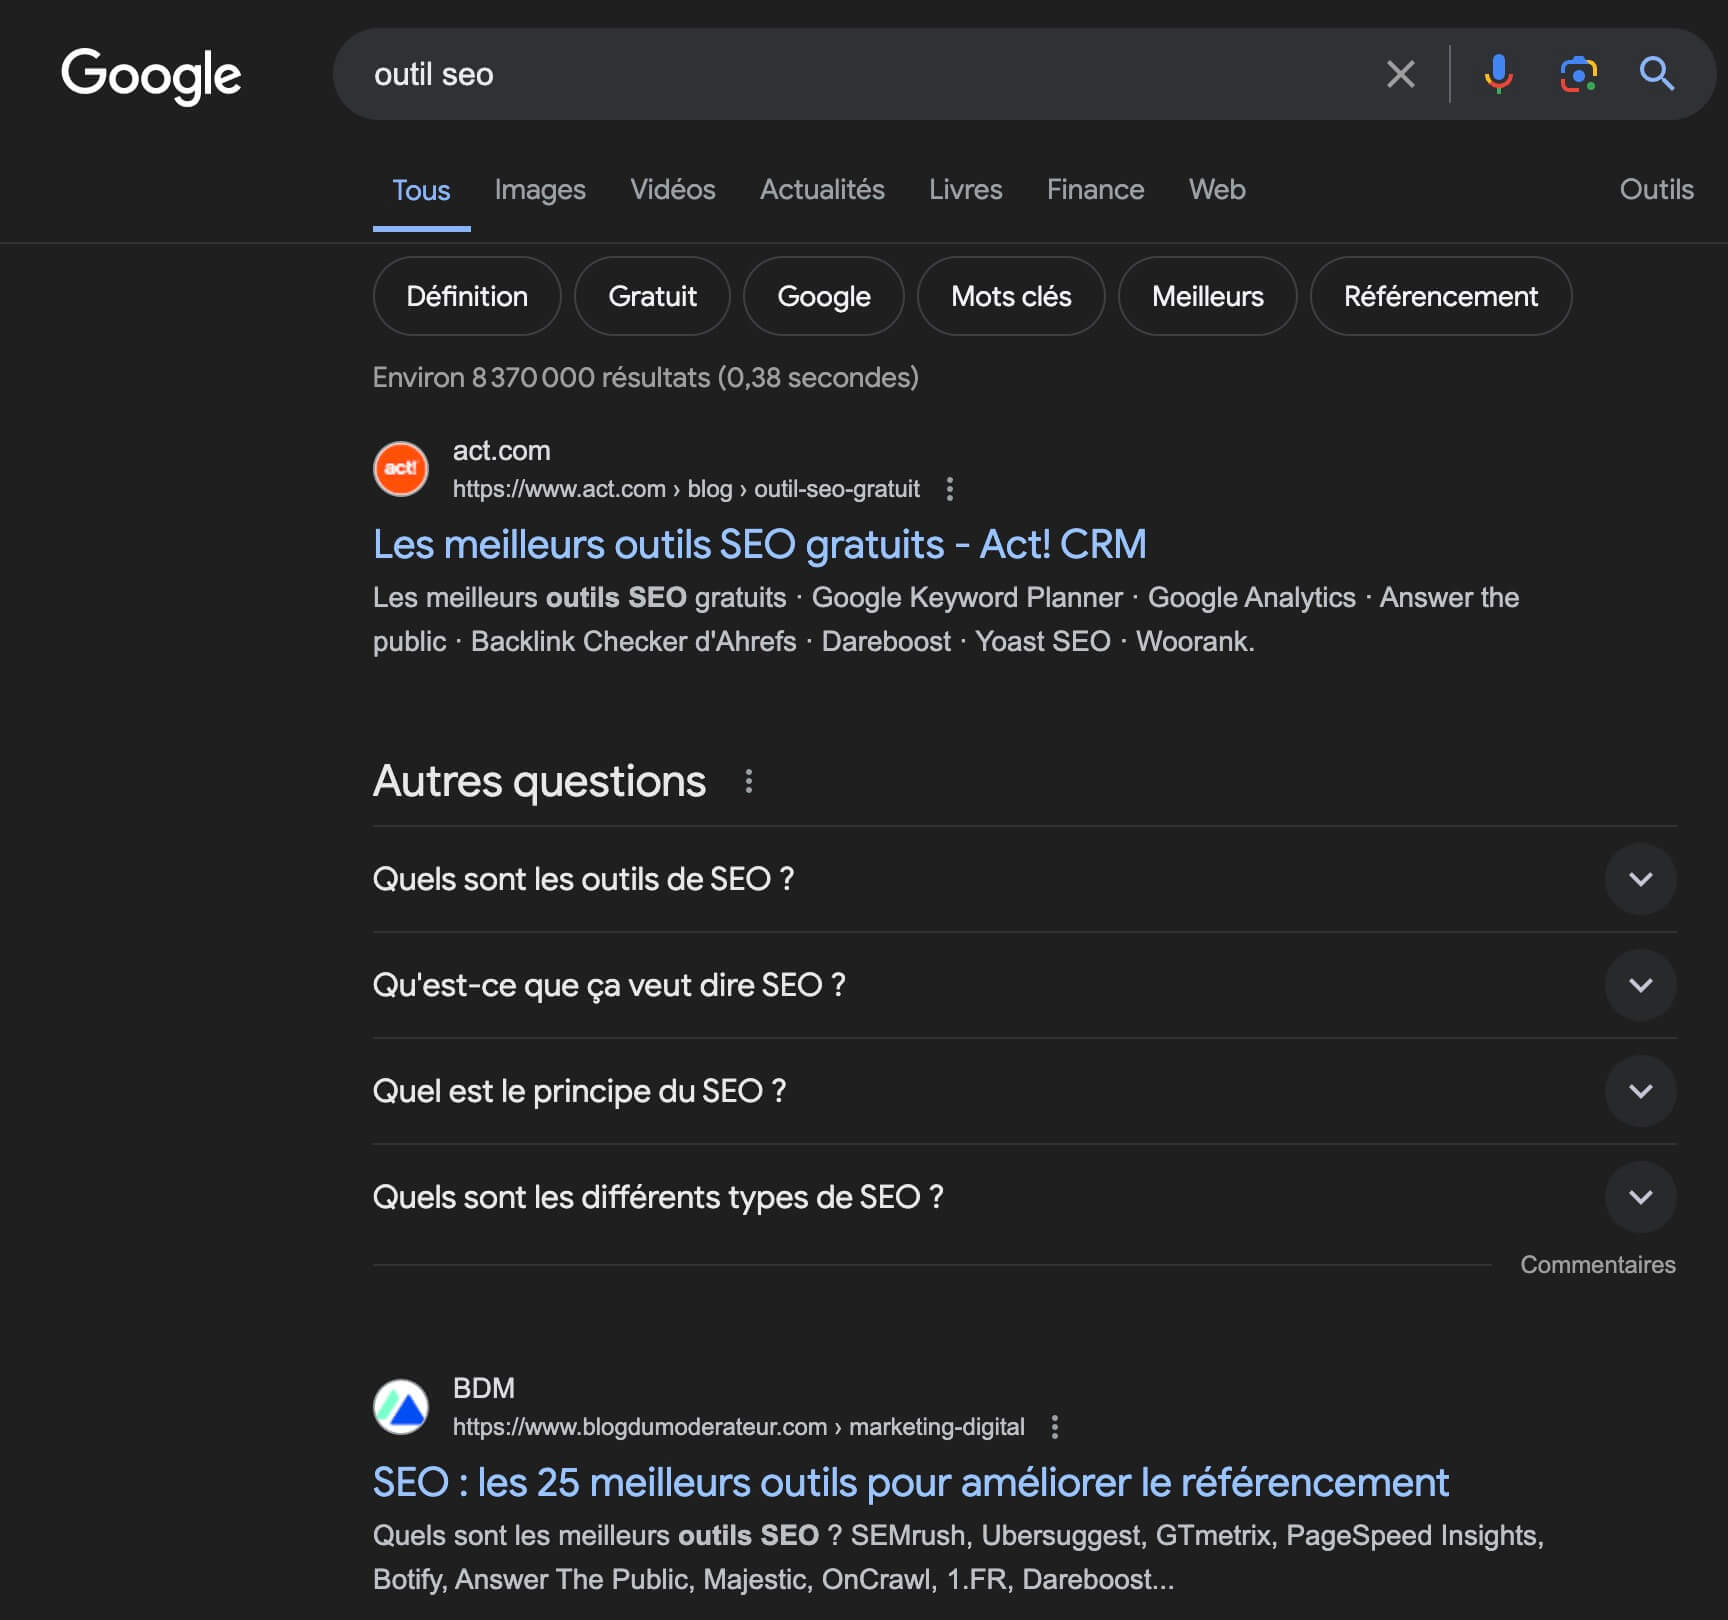Switch to the Images tab
The height and width of the screenshot is (1620, 1728).
click(540, 190)
